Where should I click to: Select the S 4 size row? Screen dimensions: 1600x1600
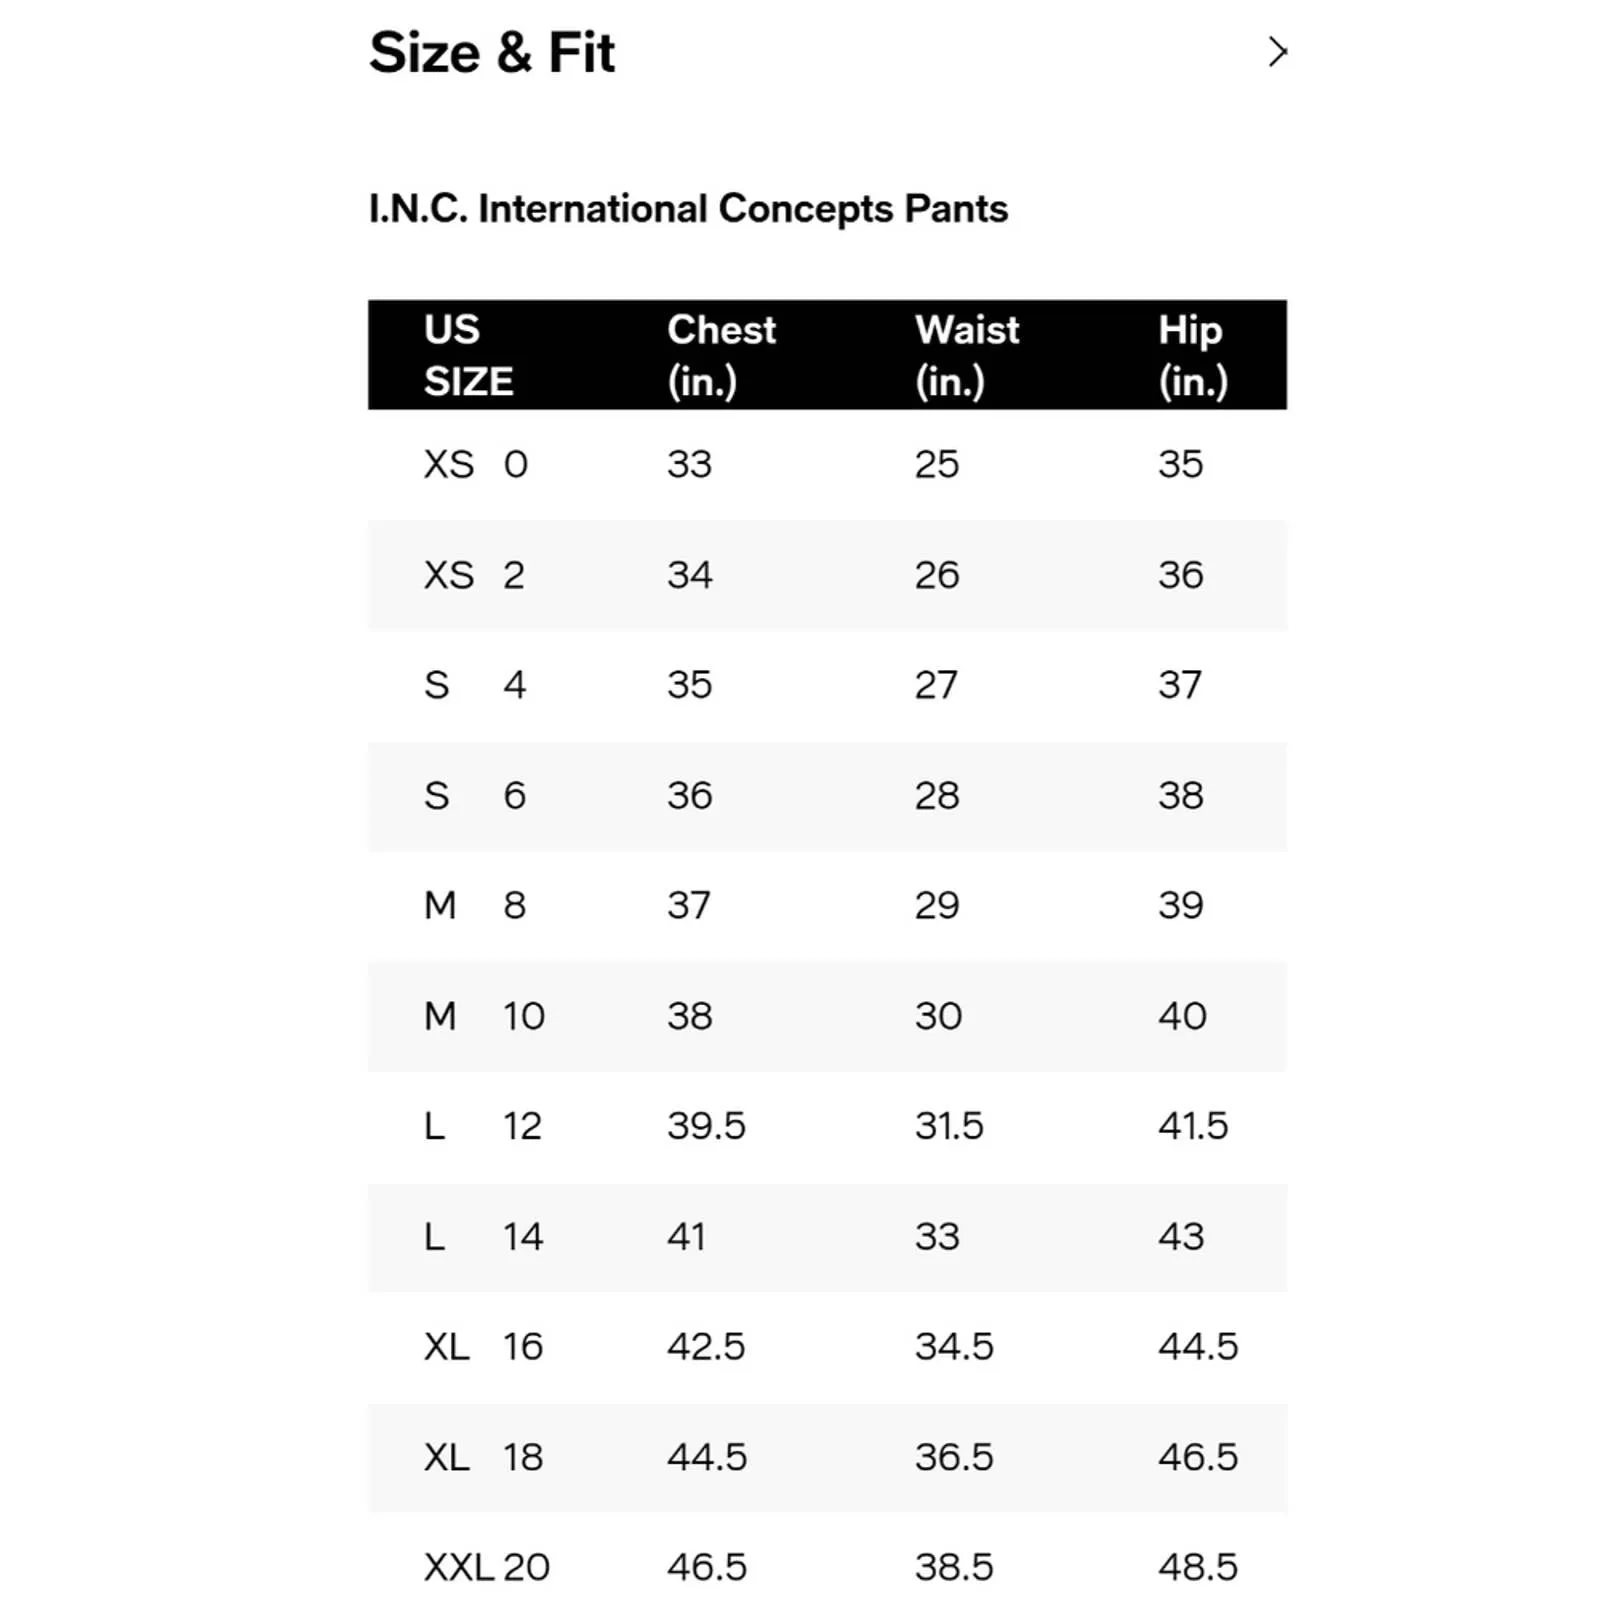[474, 685]
